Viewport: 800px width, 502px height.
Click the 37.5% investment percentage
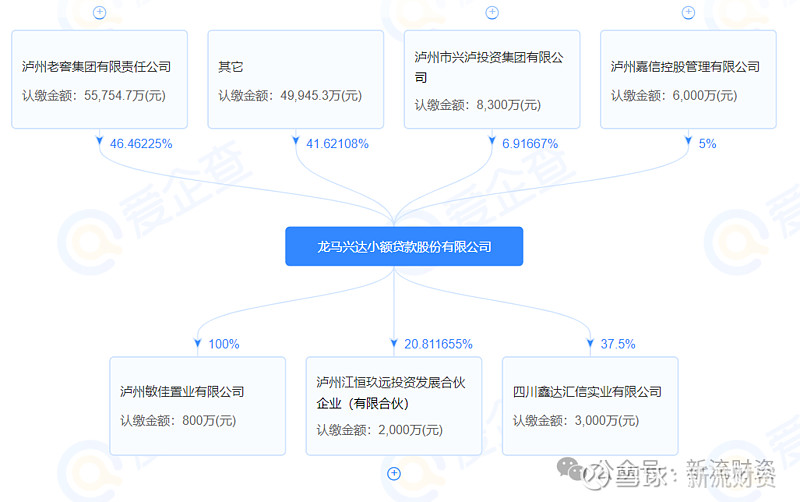[618, 344]
